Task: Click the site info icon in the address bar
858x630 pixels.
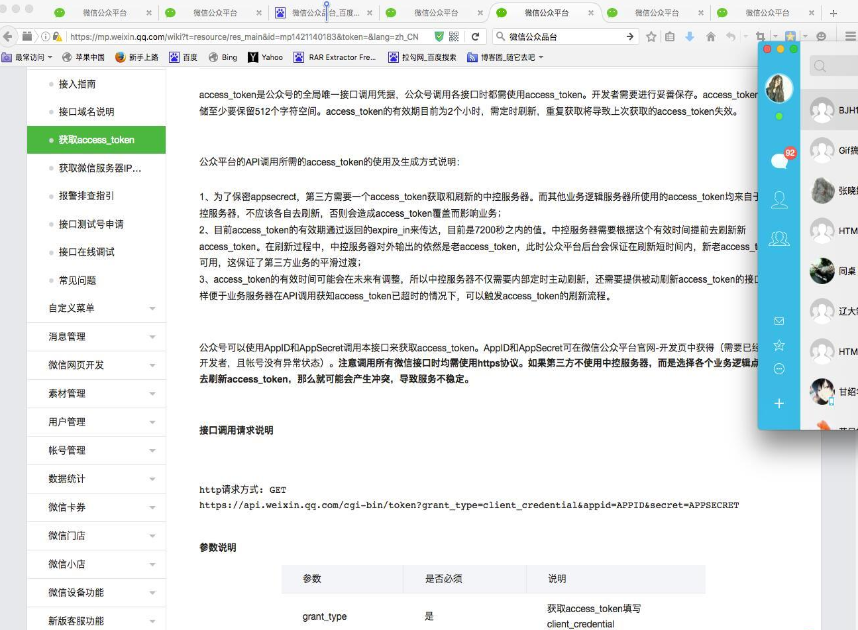Action: coord(45,37)
